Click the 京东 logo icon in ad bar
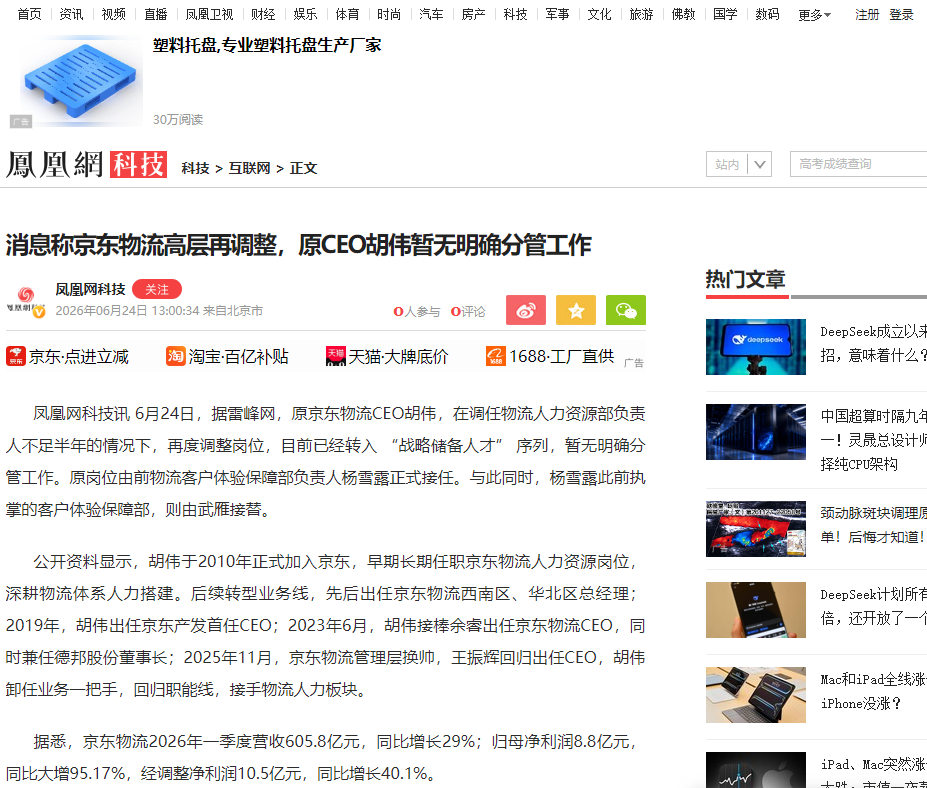Screen dimensions: 927x788 [16, 356]
